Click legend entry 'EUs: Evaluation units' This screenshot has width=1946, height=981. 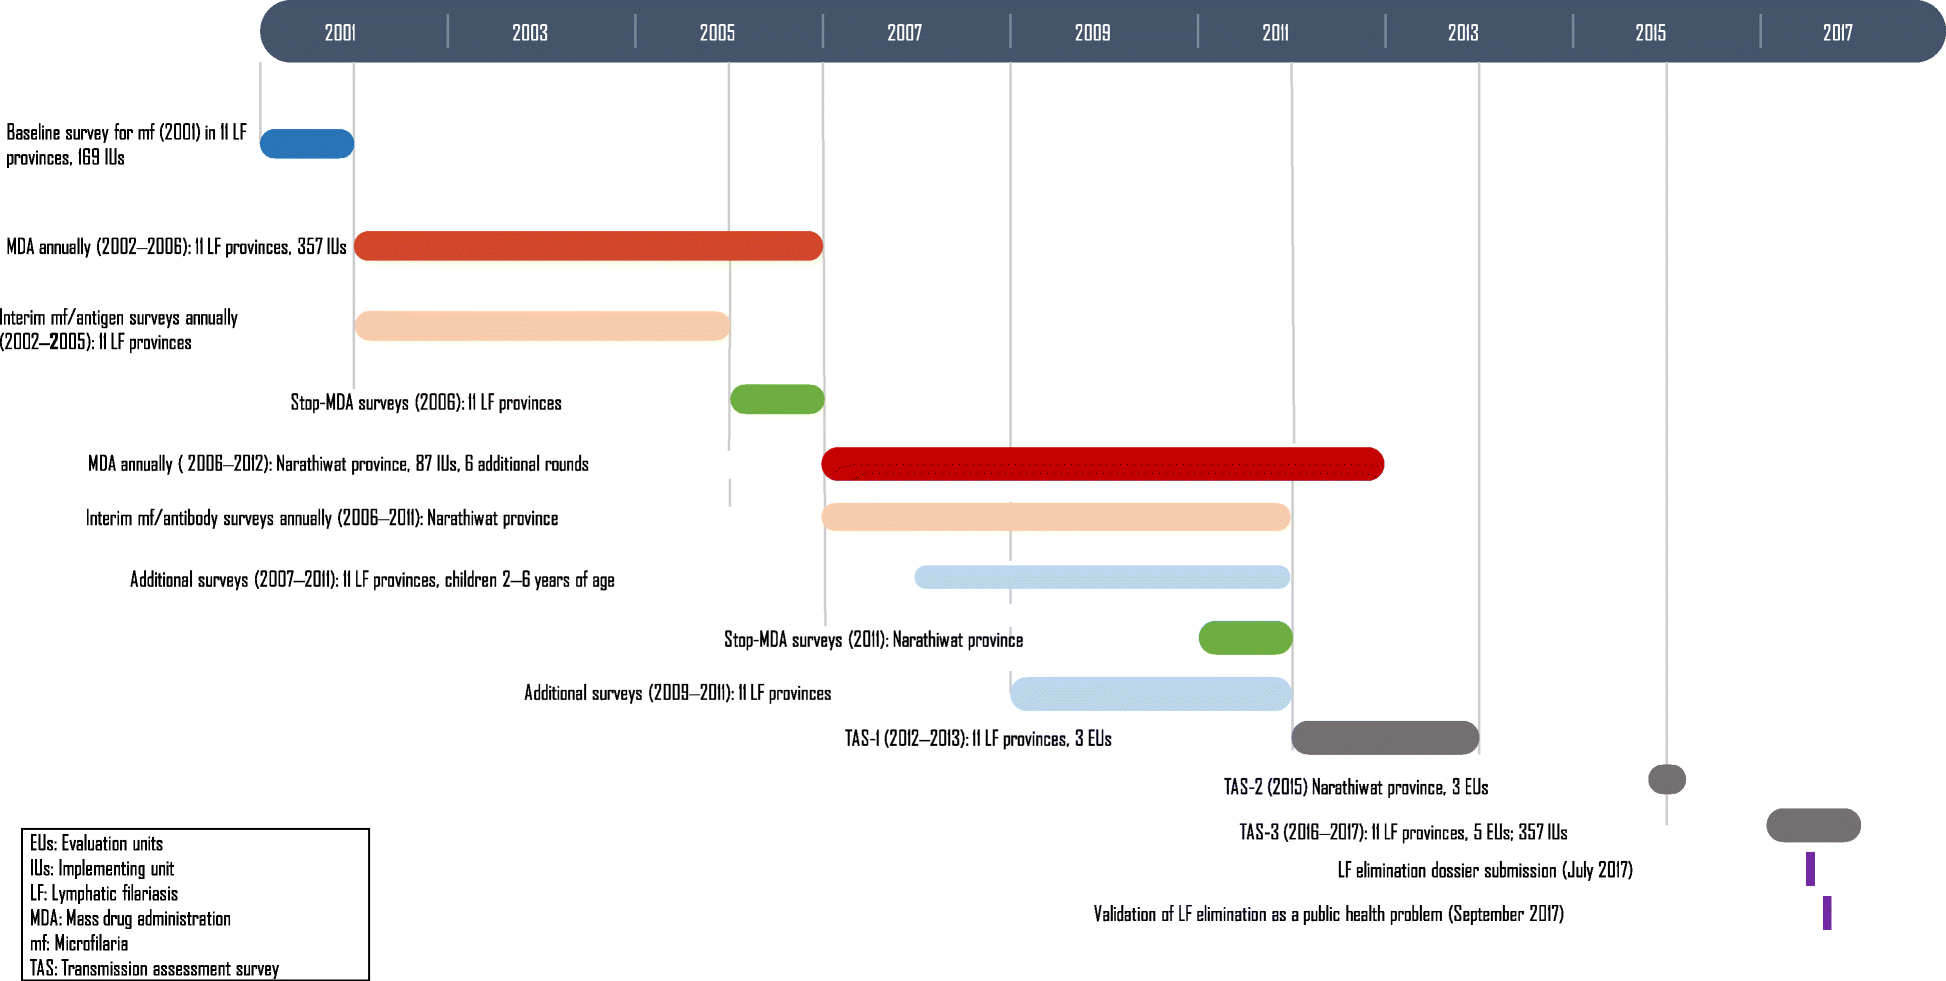pyautogui.click(x=96, y=844)
